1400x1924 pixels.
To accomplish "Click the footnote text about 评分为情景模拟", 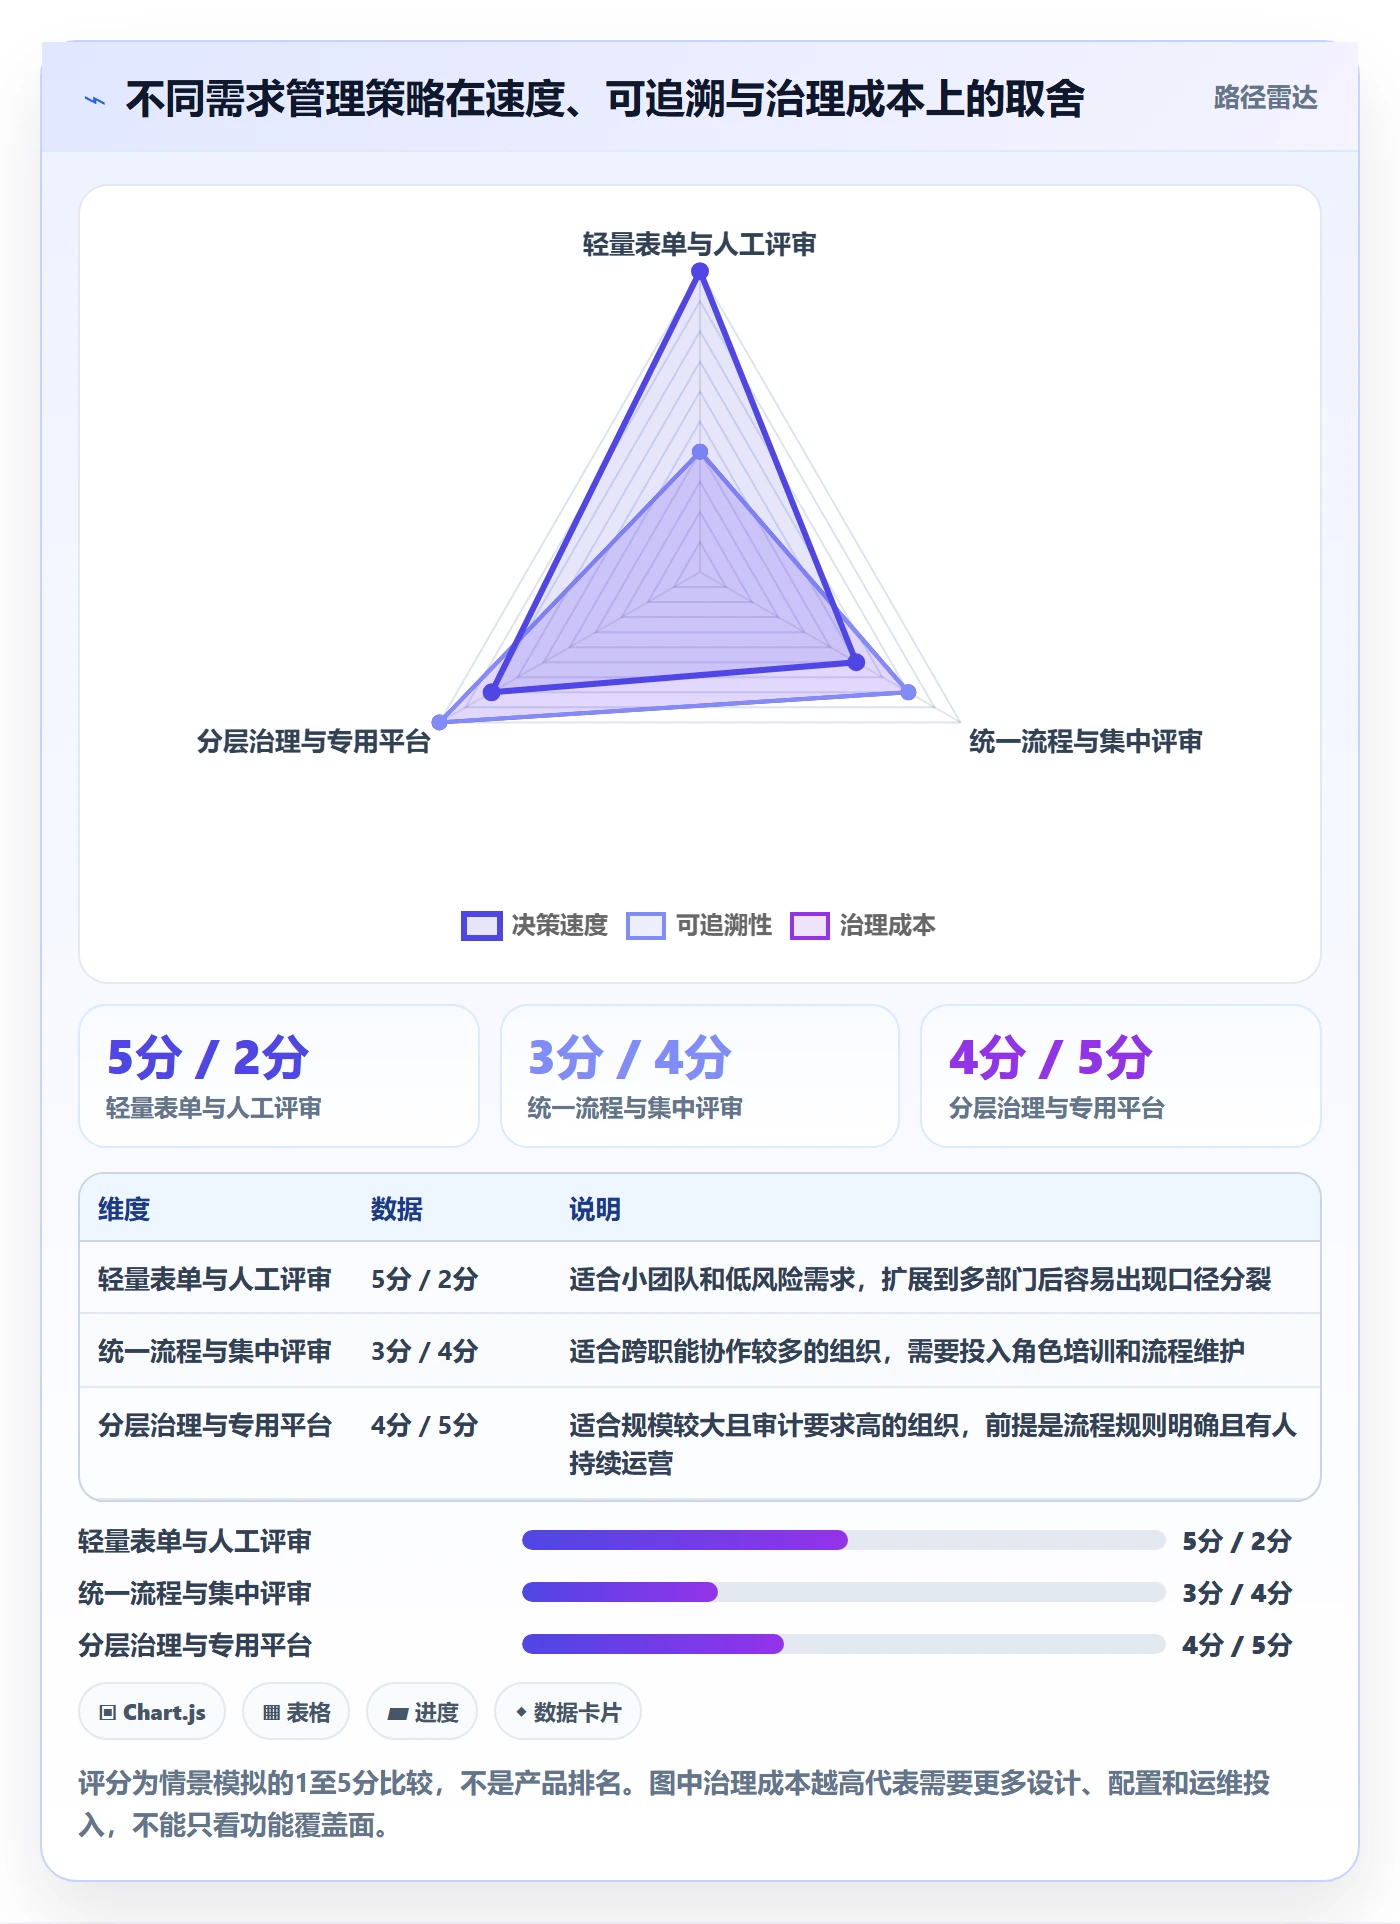I will (x=675, y=1803).
